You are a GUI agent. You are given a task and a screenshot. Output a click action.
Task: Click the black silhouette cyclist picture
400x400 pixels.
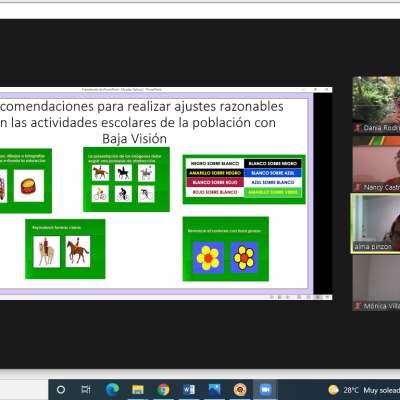coord(123,194)
